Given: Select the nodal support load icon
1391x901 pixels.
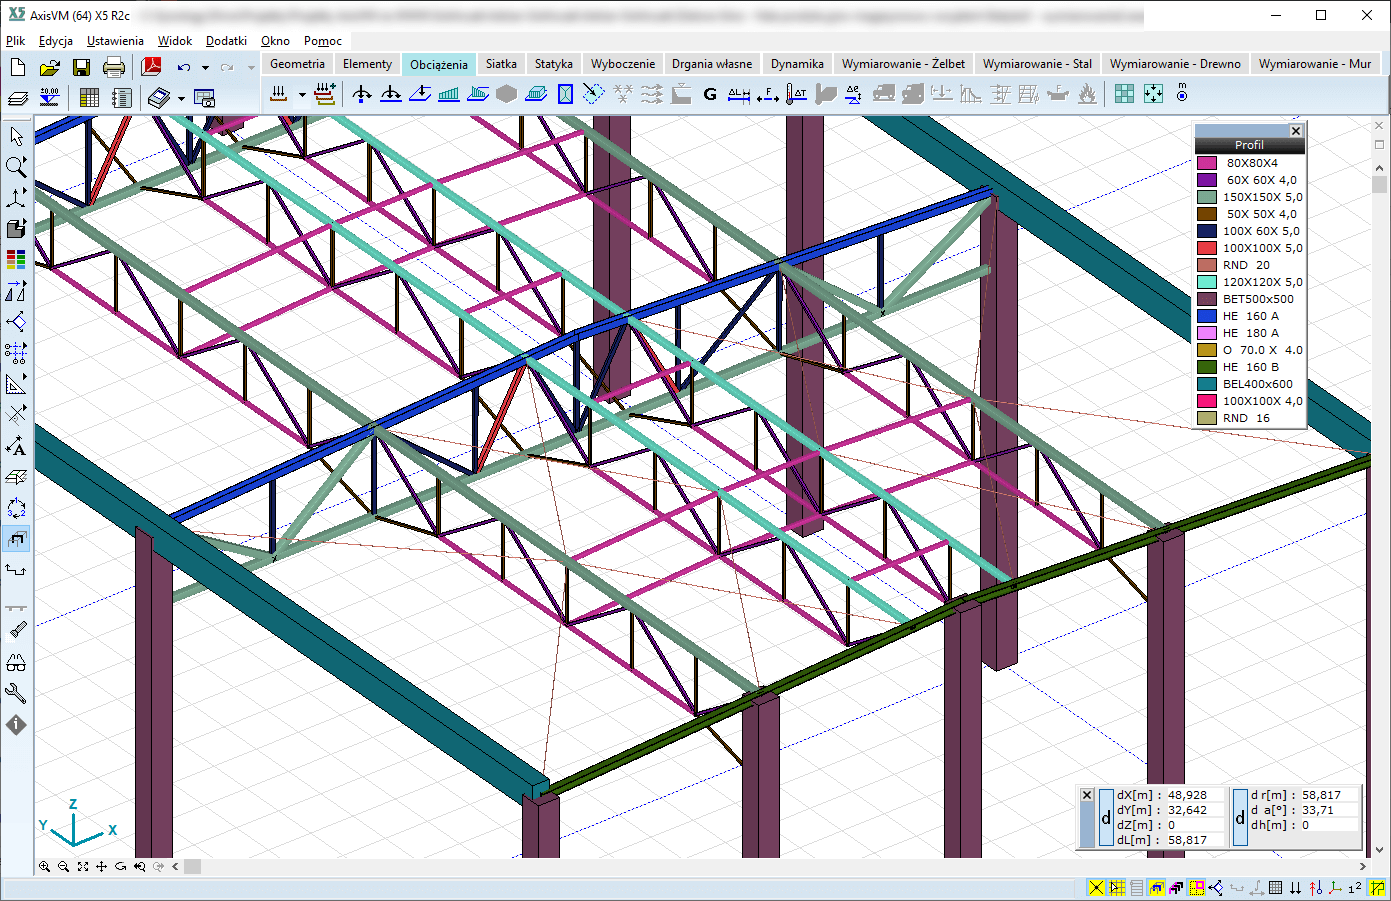Looking at the screenshot, I should tap(362, 94).
